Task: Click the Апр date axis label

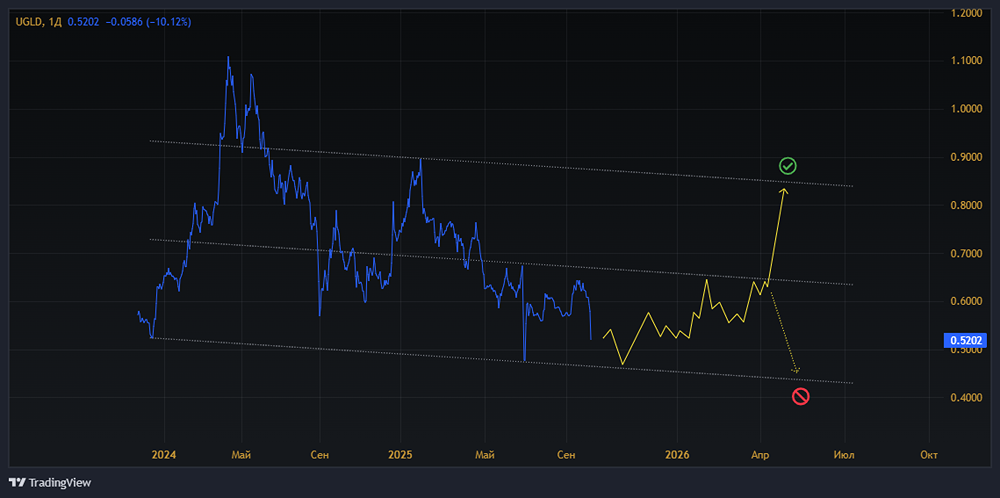Action: point(760,455)
